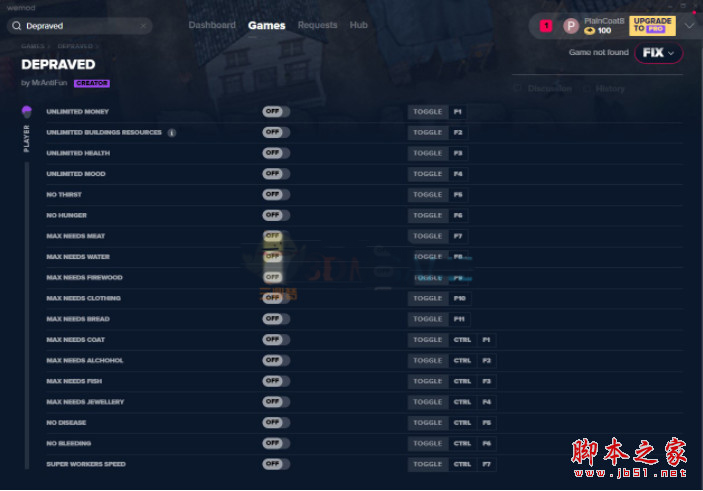This screenshot has height=491, width=703.
Task: Turn on No Bleeding switch
Action: pyautogui.click(x=276, y=443)
